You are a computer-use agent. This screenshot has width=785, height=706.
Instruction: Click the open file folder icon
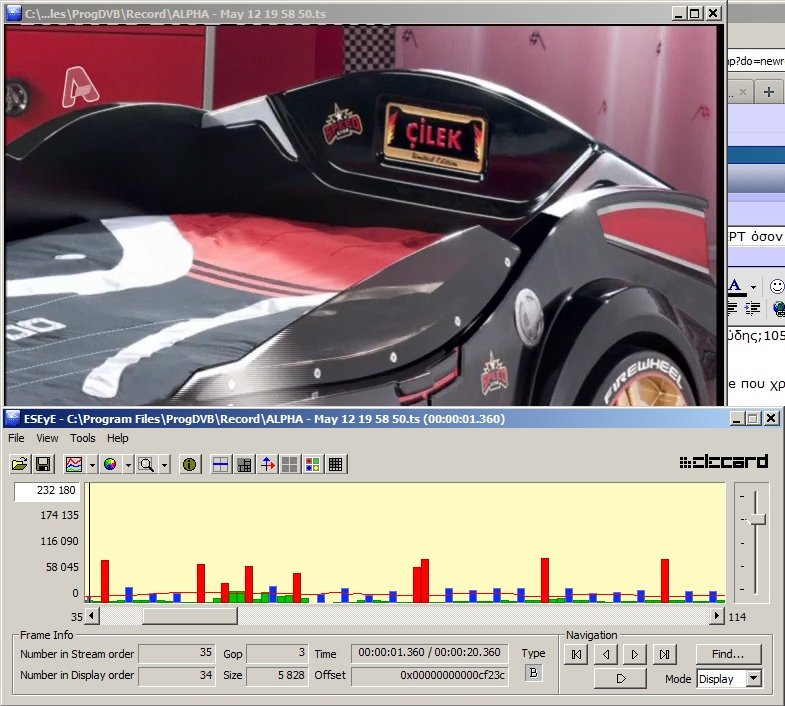point(20,464)
